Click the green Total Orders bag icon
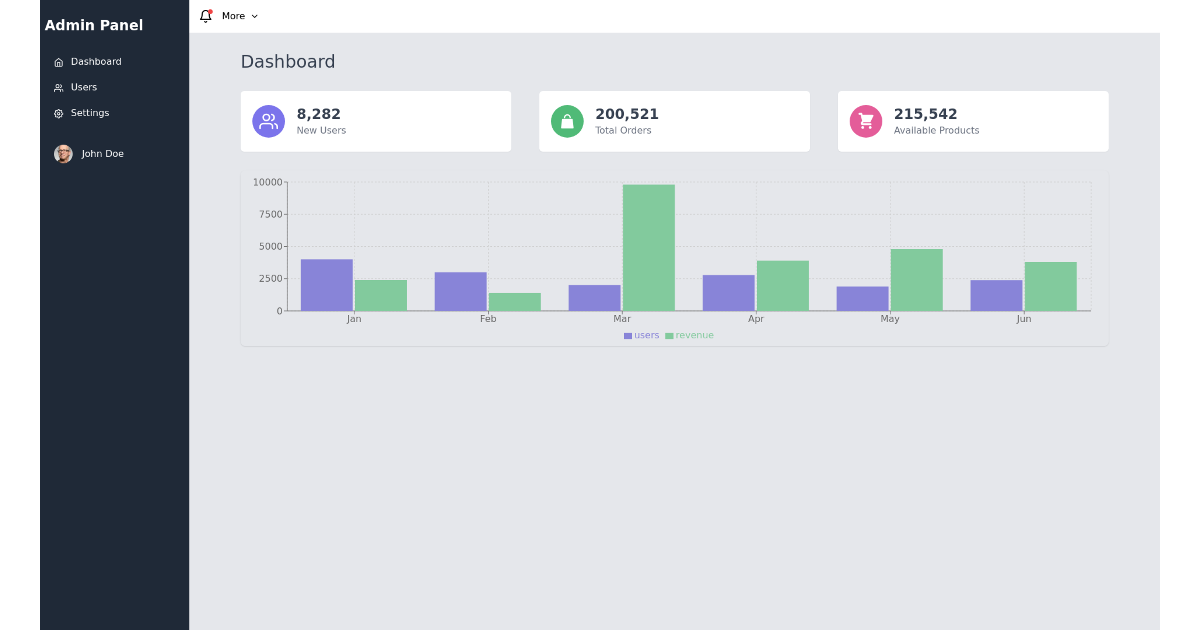Image resolution: width=1200 pixels, height=630 pixels. coord(566,121)
